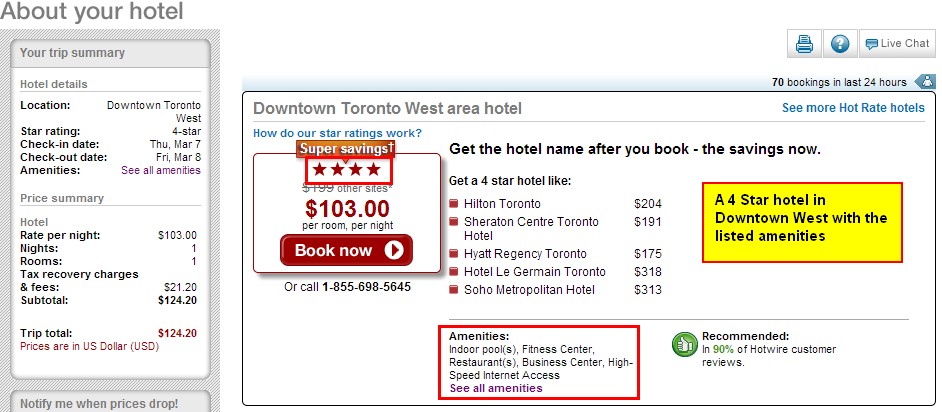The image size is (942, 412).
Task: Open See all amenities under Amenities list
Action: point(496,388)
